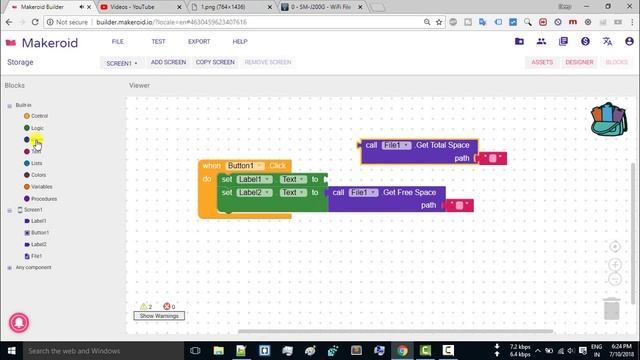Image resolution: width=640 pixels, height=360 pixels.
Task: Open the documentation library icon
Action: tap(563, 41)
